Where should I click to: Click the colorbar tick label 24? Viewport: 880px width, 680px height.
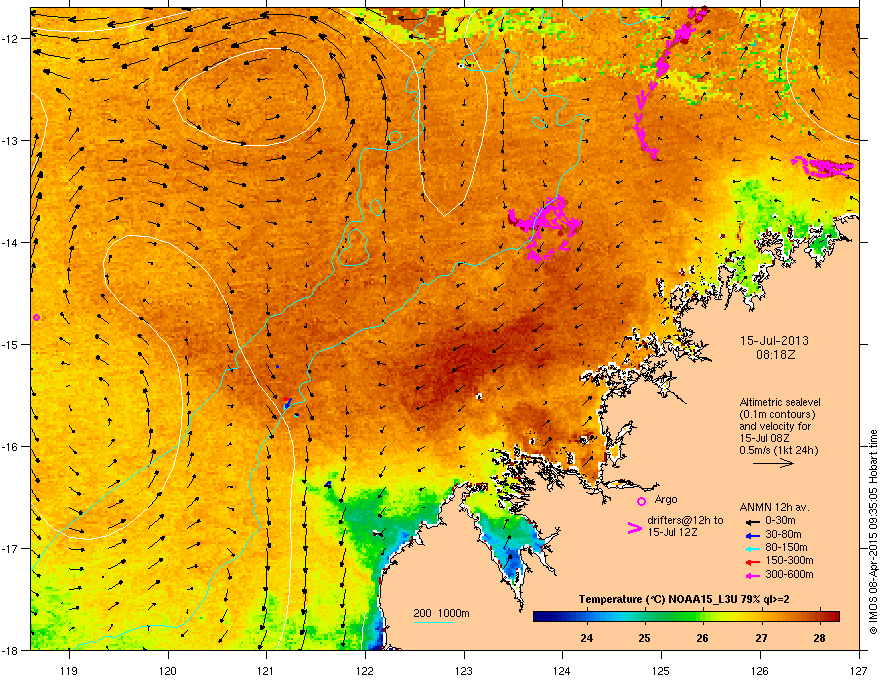coord(586,638)
